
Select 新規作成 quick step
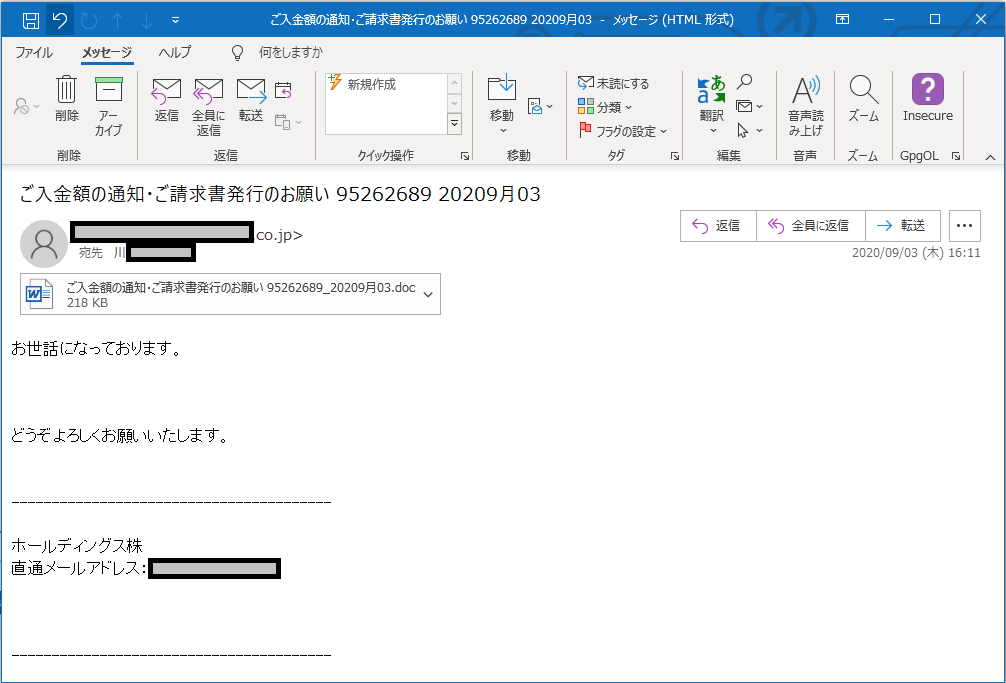pyautogui.click(x=371, y=84)
